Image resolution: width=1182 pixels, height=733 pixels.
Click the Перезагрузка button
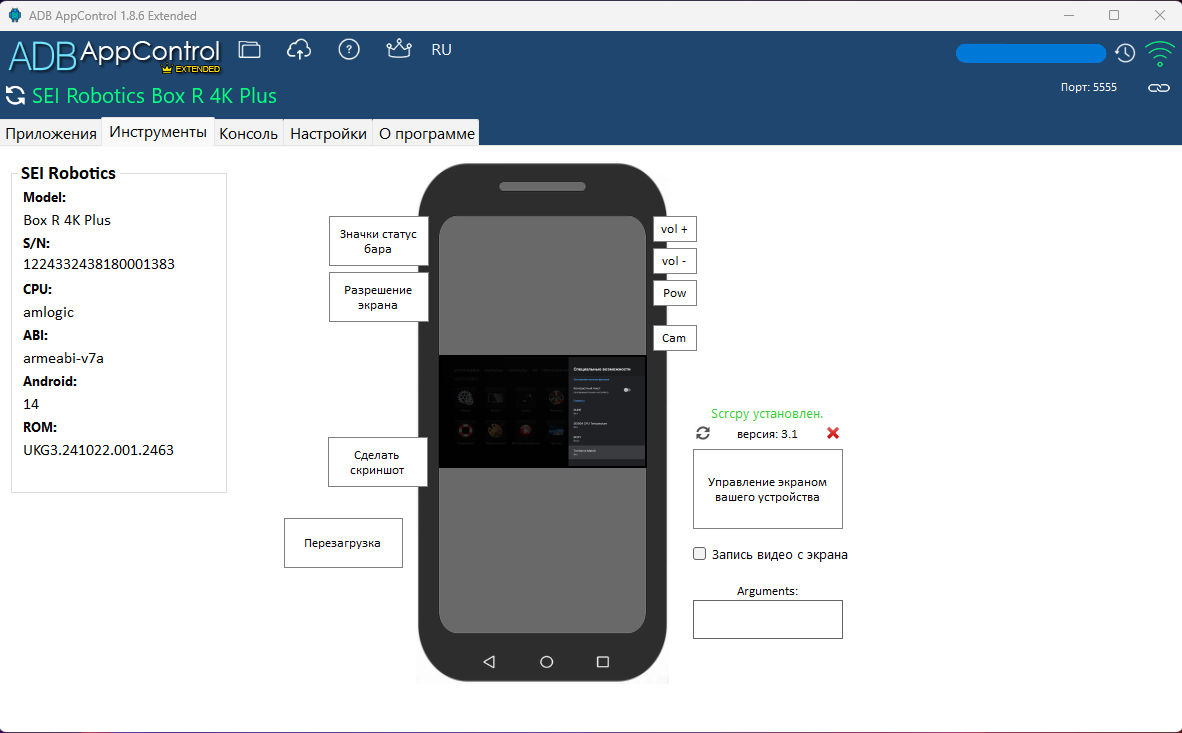pyautogui.click(x=343, y=543)
